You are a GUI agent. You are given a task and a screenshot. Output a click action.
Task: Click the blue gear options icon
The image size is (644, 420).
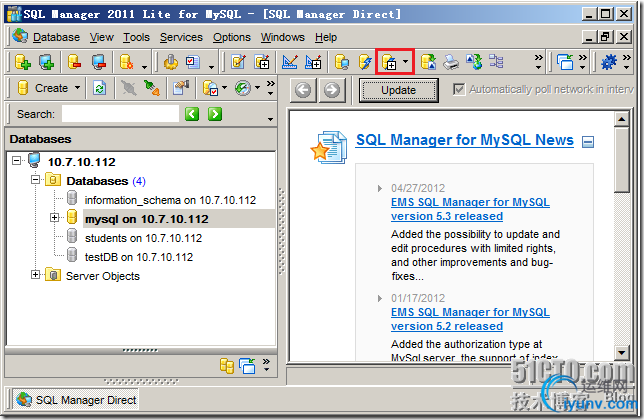(609, 62)
